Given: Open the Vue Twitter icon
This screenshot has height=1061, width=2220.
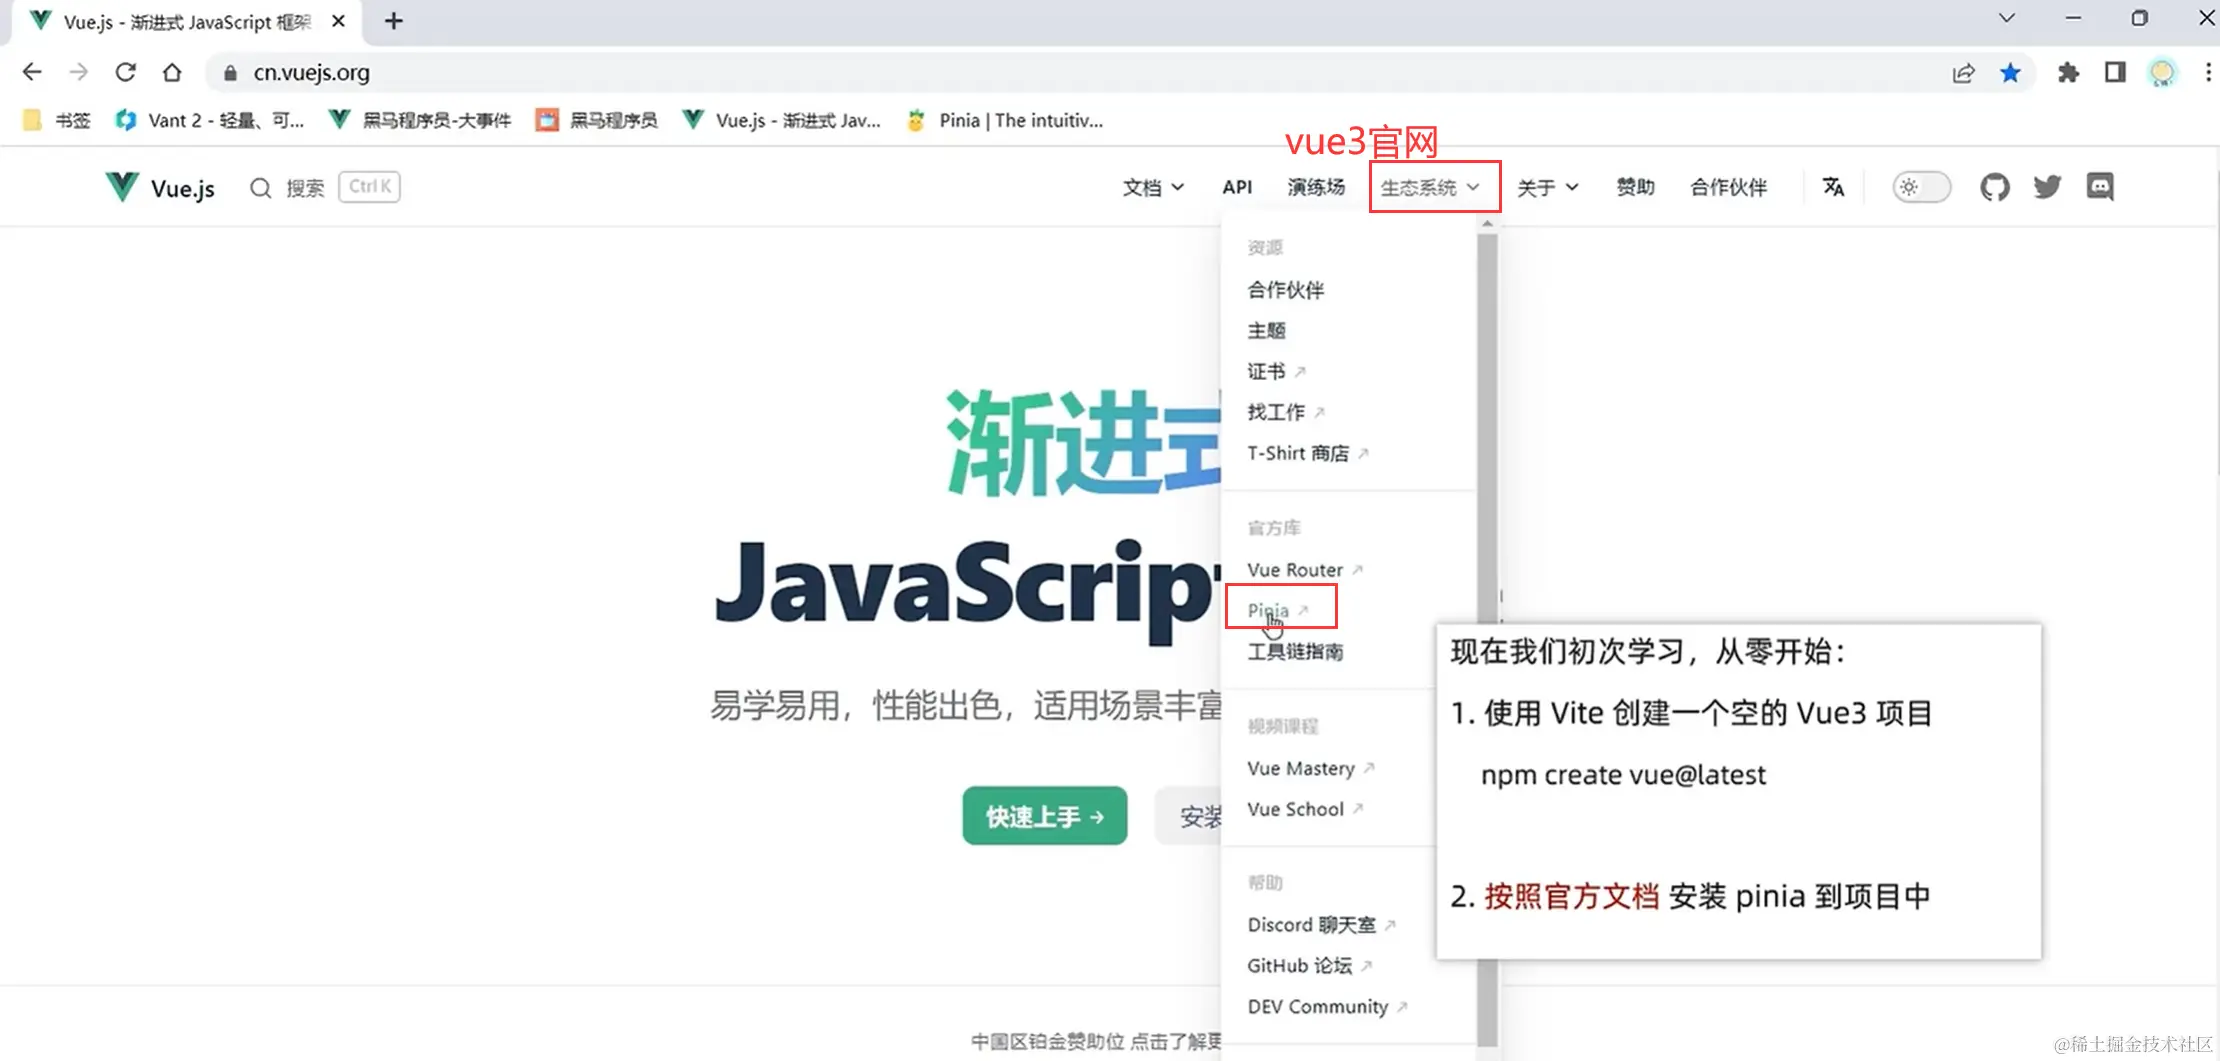Looking at the screenshot, I should 2047,187.
